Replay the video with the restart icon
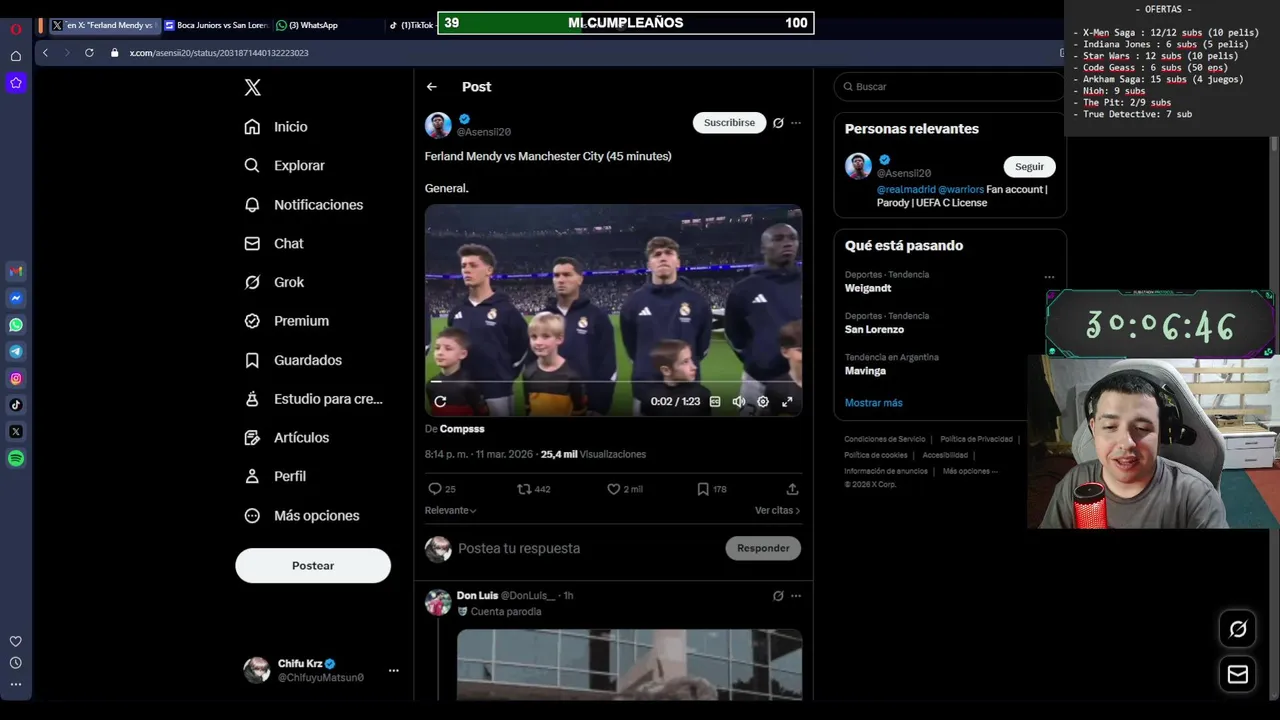The image size is (1280, 720). (440, 402)
